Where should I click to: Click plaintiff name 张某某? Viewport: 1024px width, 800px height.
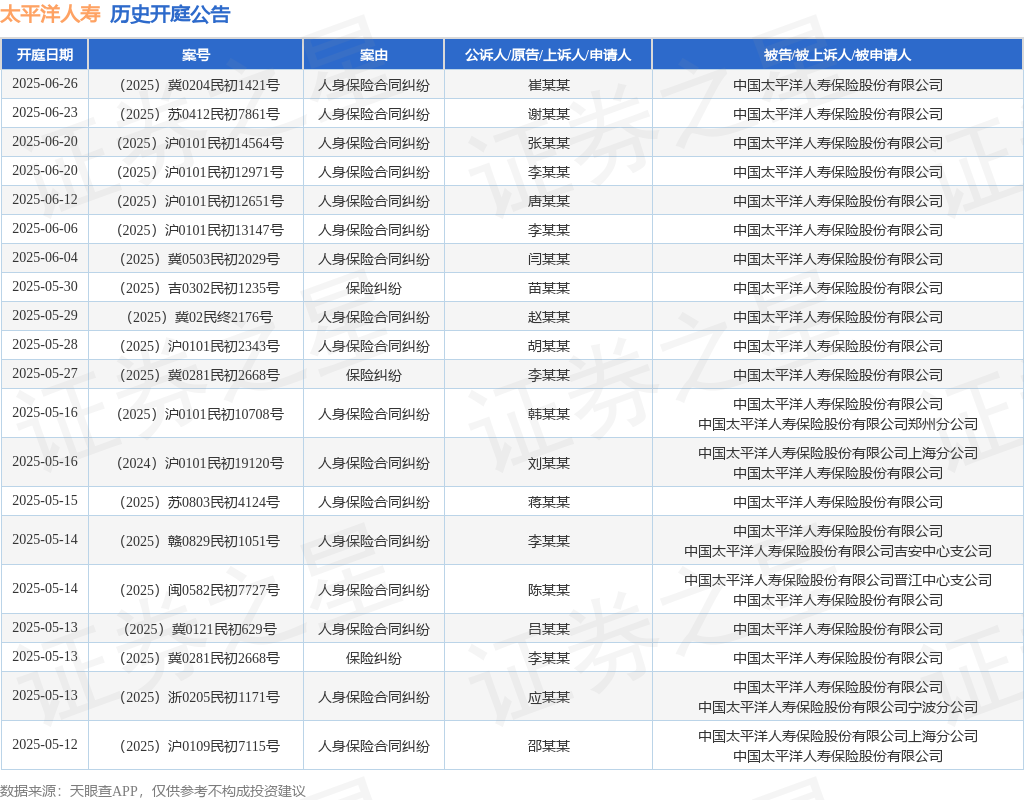click(549, 143)
